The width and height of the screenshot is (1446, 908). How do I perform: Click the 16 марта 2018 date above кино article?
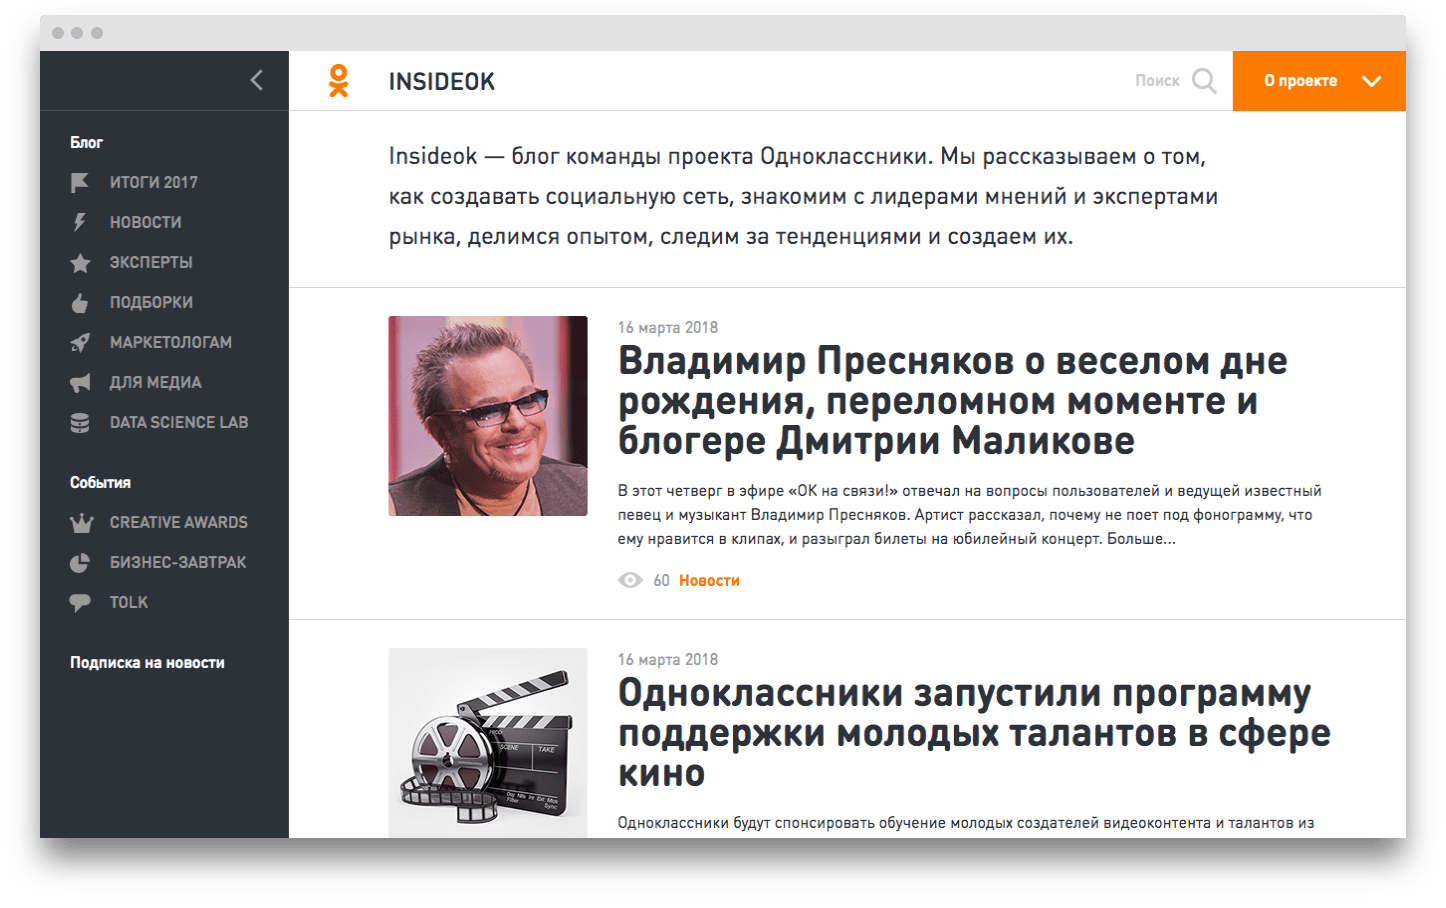pos(668,659)
